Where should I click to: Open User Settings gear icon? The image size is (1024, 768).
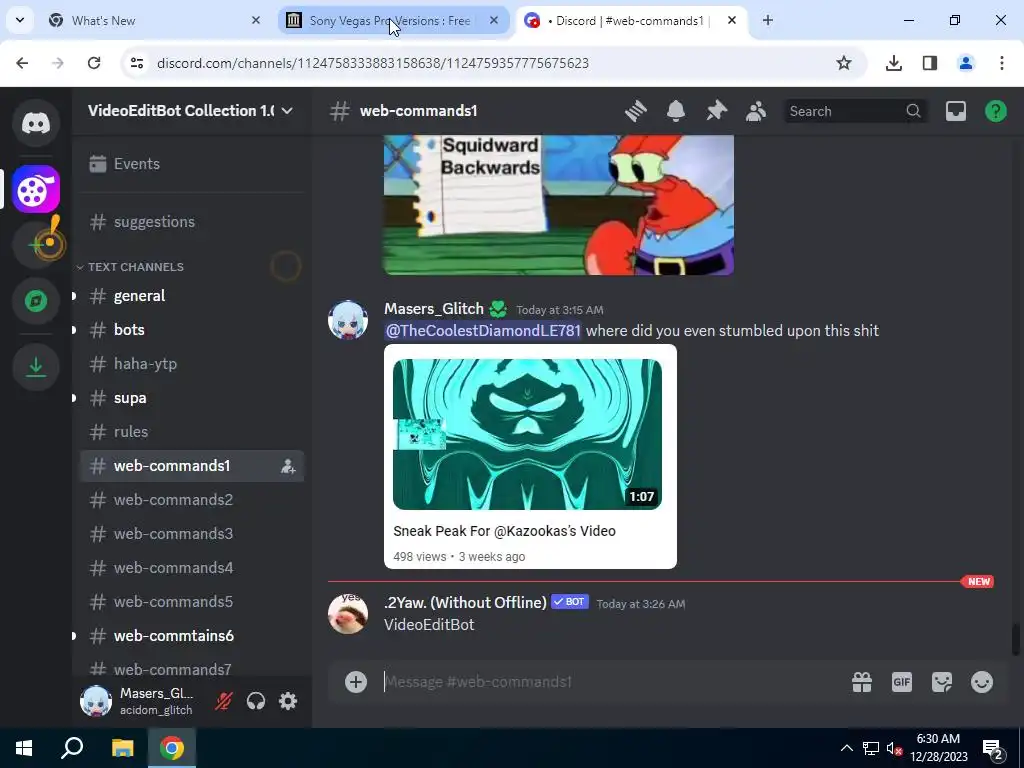pyautogui.click(x=288, y=701)
